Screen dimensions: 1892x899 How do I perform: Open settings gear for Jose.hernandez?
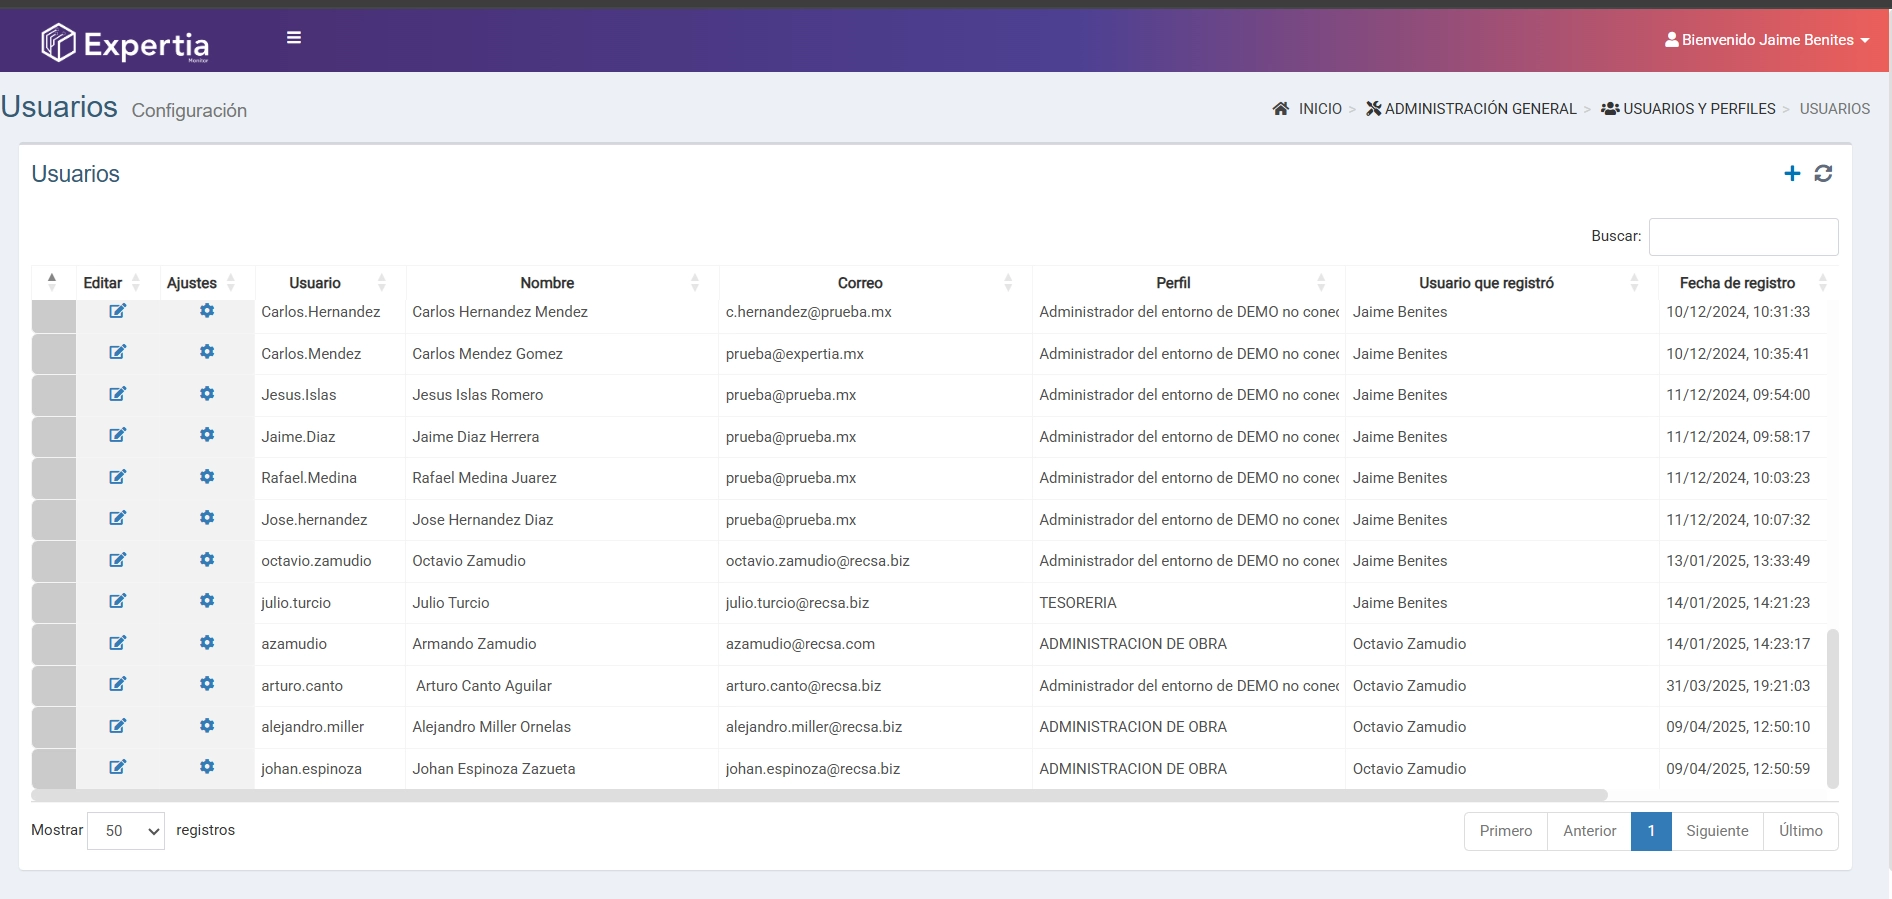coord(207,518)
